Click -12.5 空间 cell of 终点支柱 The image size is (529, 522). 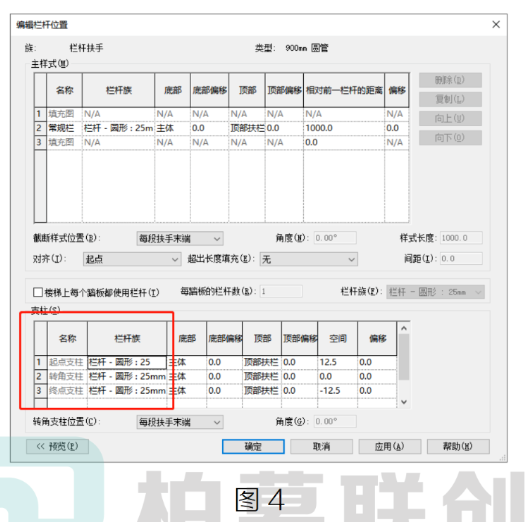coord(337,391)
